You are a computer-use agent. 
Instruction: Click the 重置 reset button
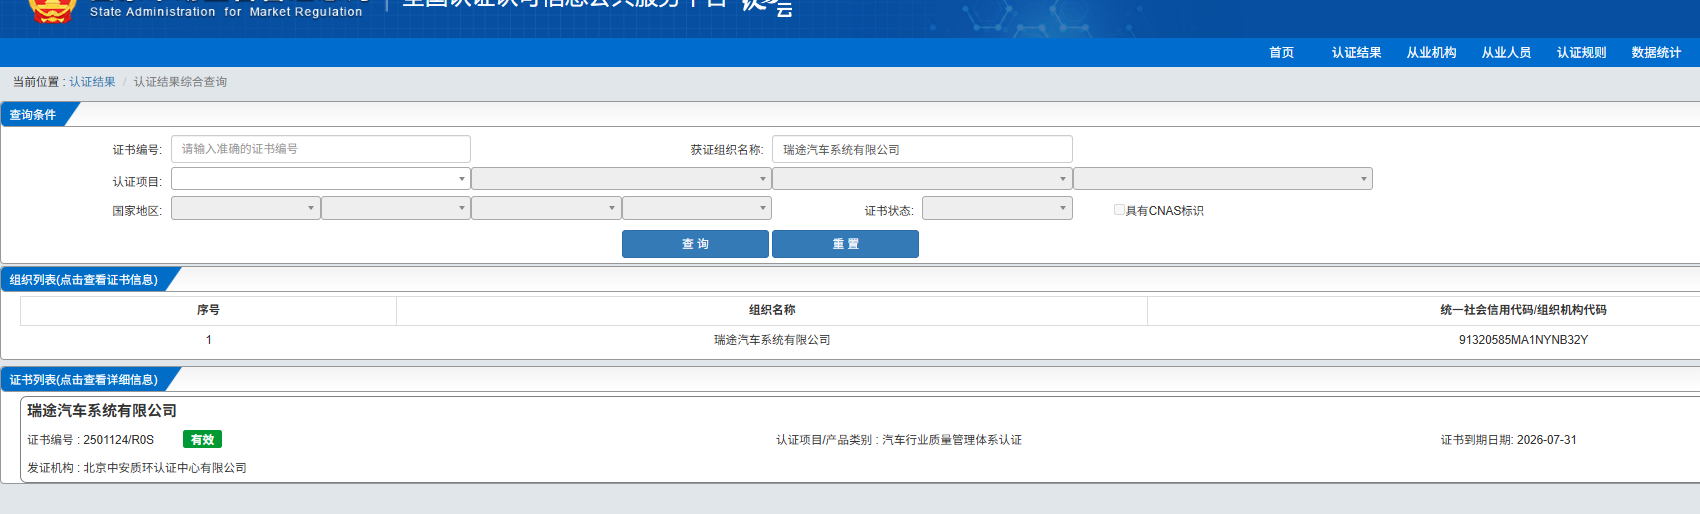click(845, 244)
